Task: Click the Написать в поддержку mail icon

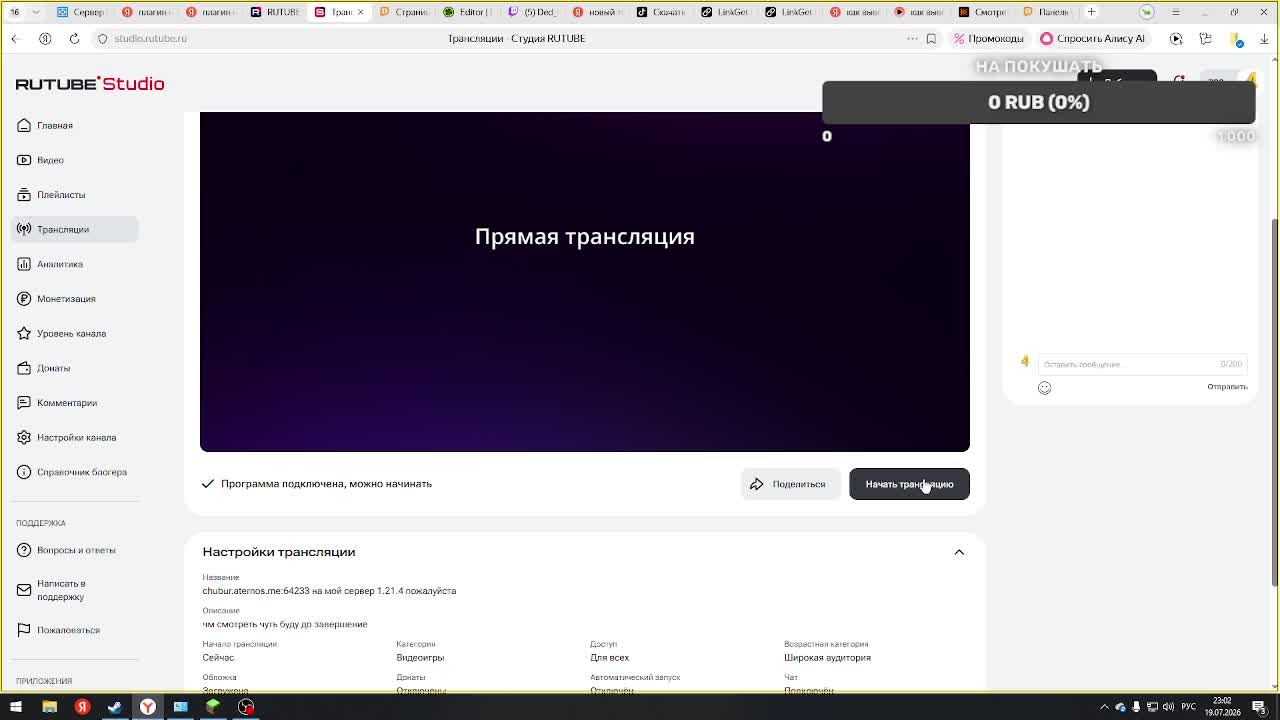Action: click(x=24, y=590)
